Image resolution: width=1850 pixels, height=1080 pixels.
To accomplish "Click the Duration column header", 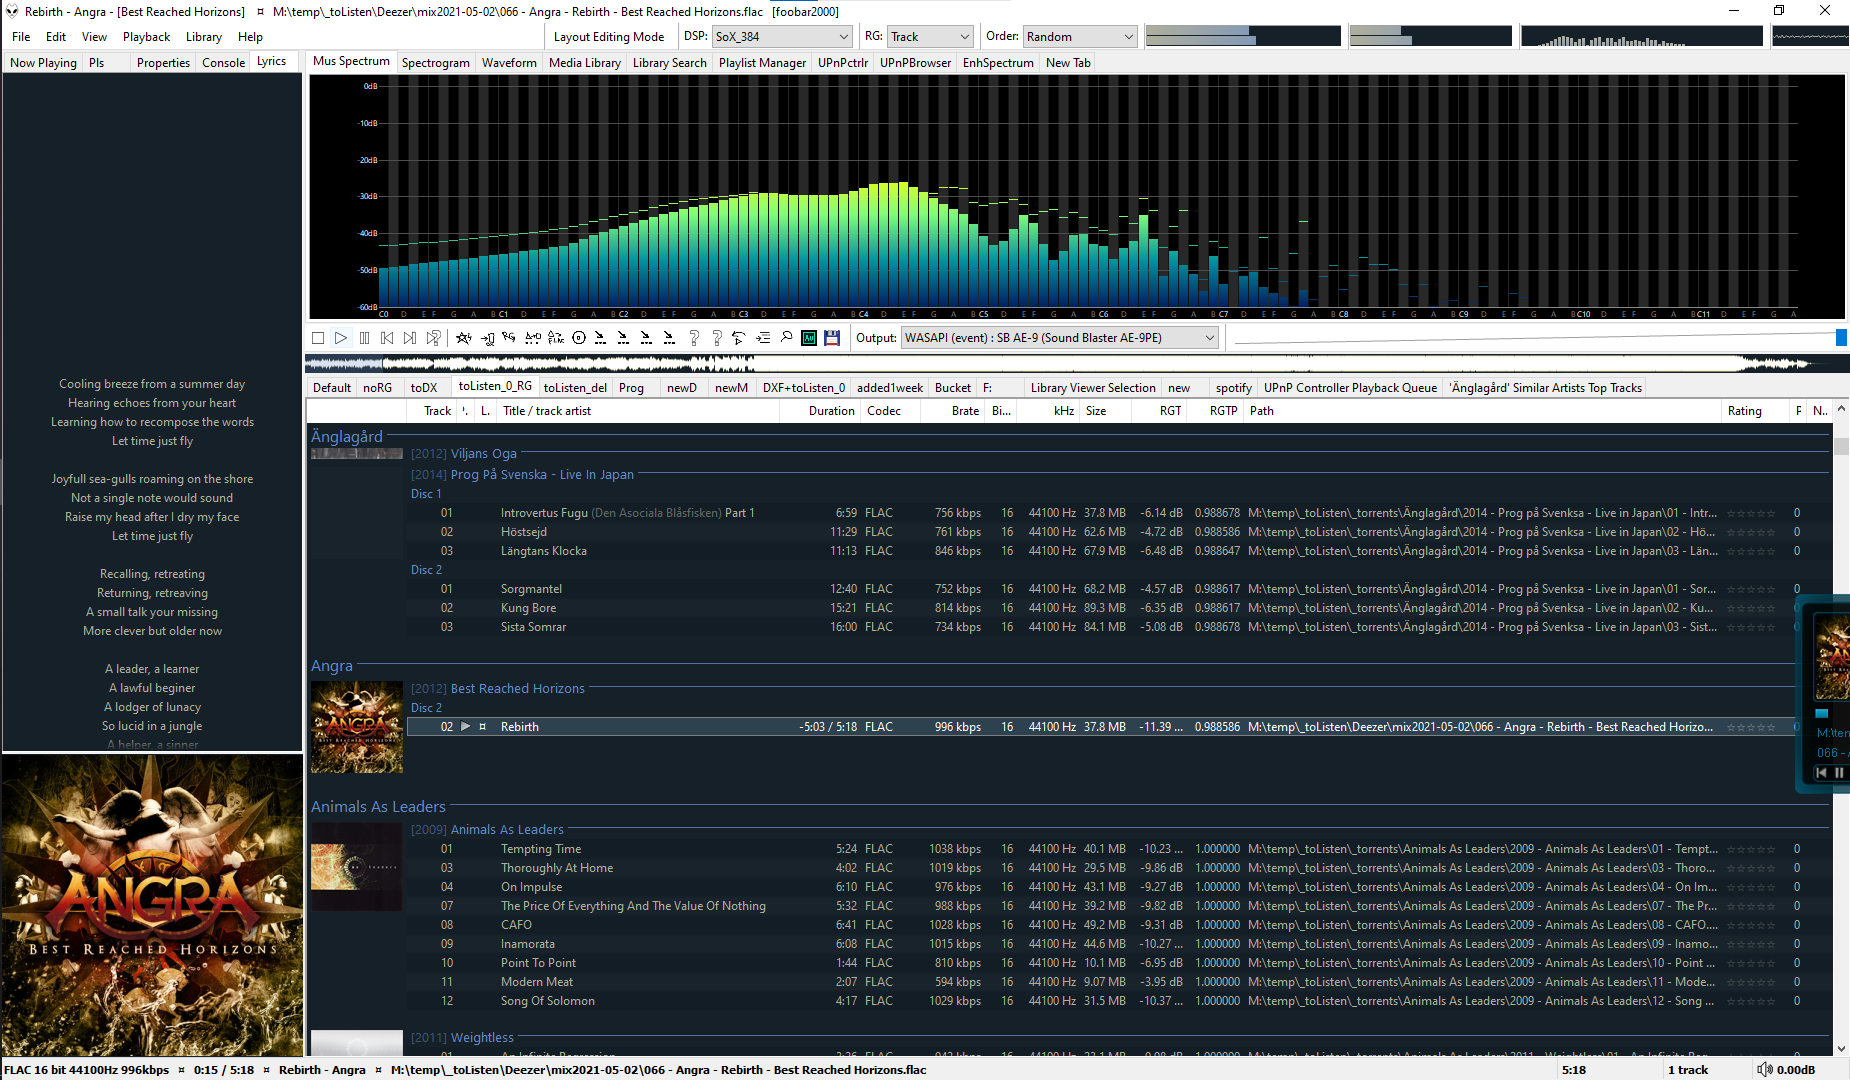I will point(831,411).
